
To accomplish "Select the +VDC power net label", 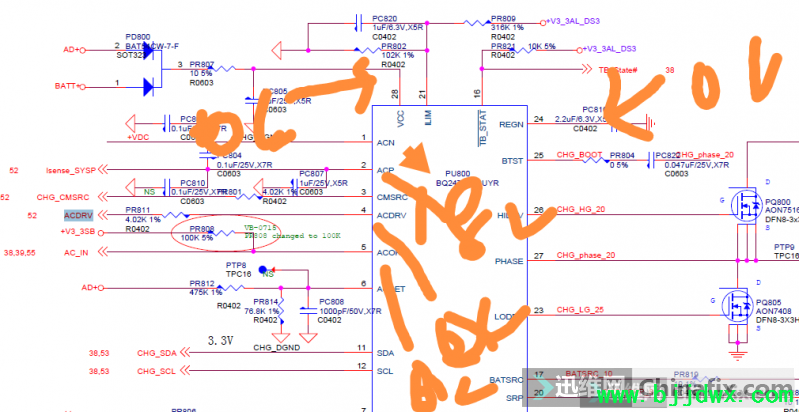I will (138, 138).
